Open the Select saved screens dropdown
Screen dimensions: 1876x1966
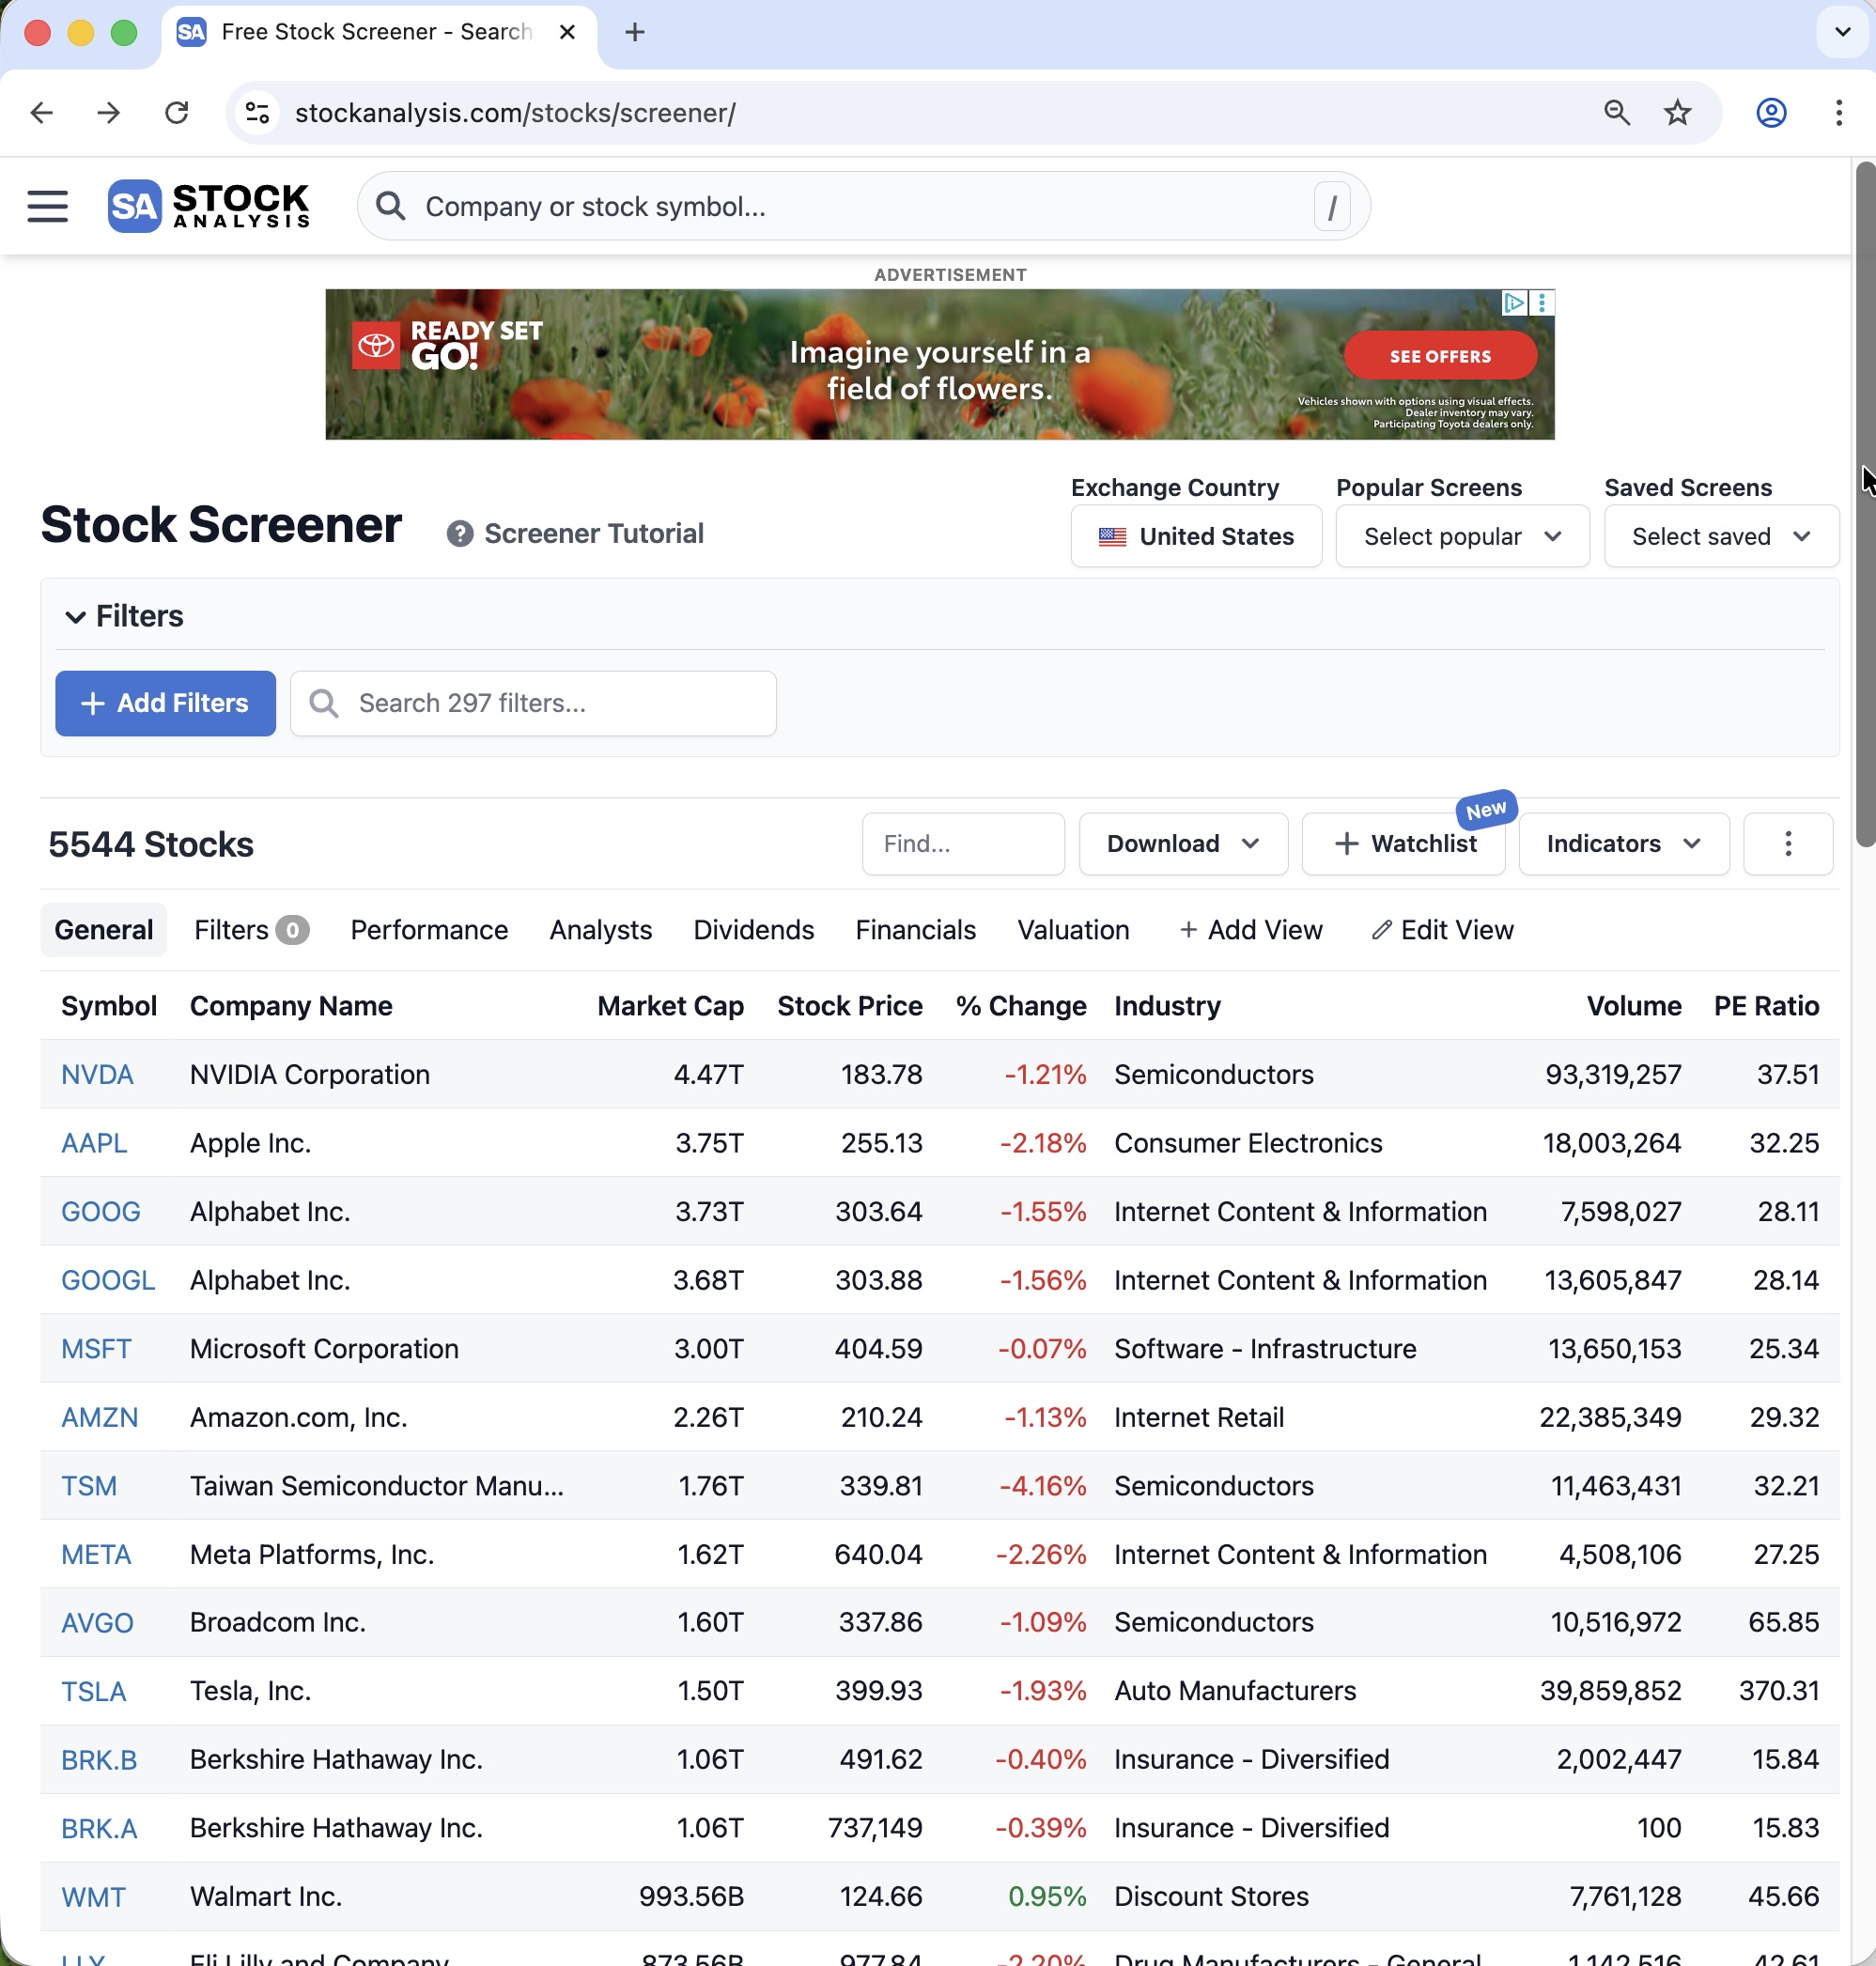point(1720,536)
